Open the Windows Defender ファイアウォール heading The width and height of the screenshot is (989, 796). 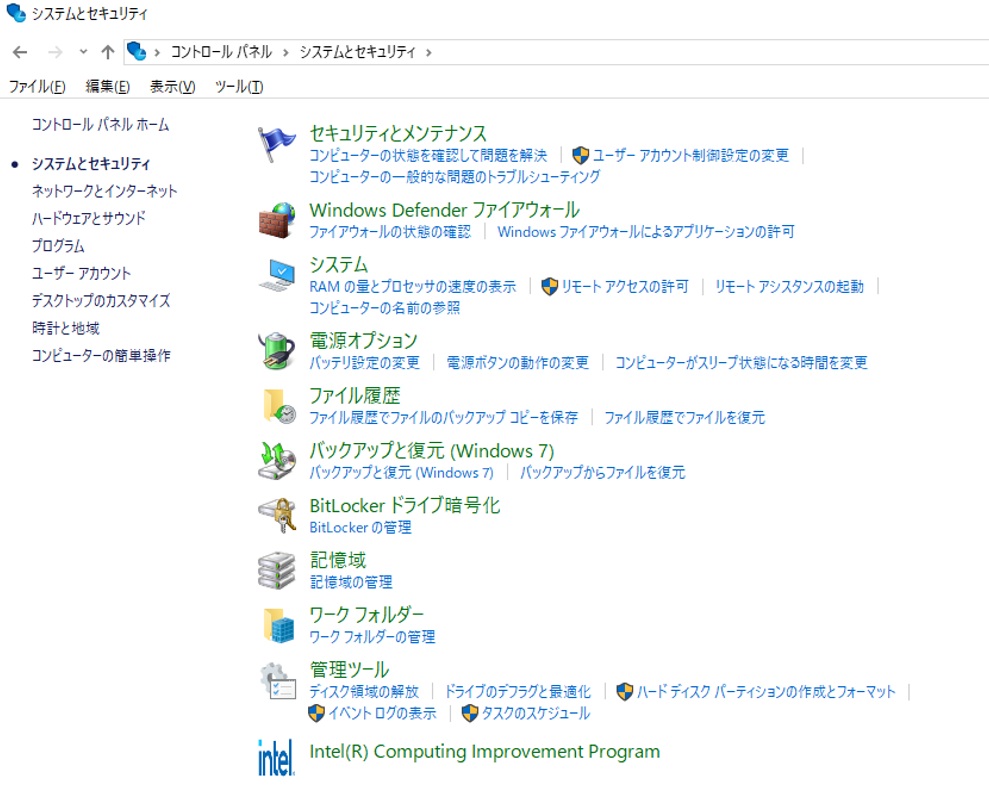tap(445, 209)
